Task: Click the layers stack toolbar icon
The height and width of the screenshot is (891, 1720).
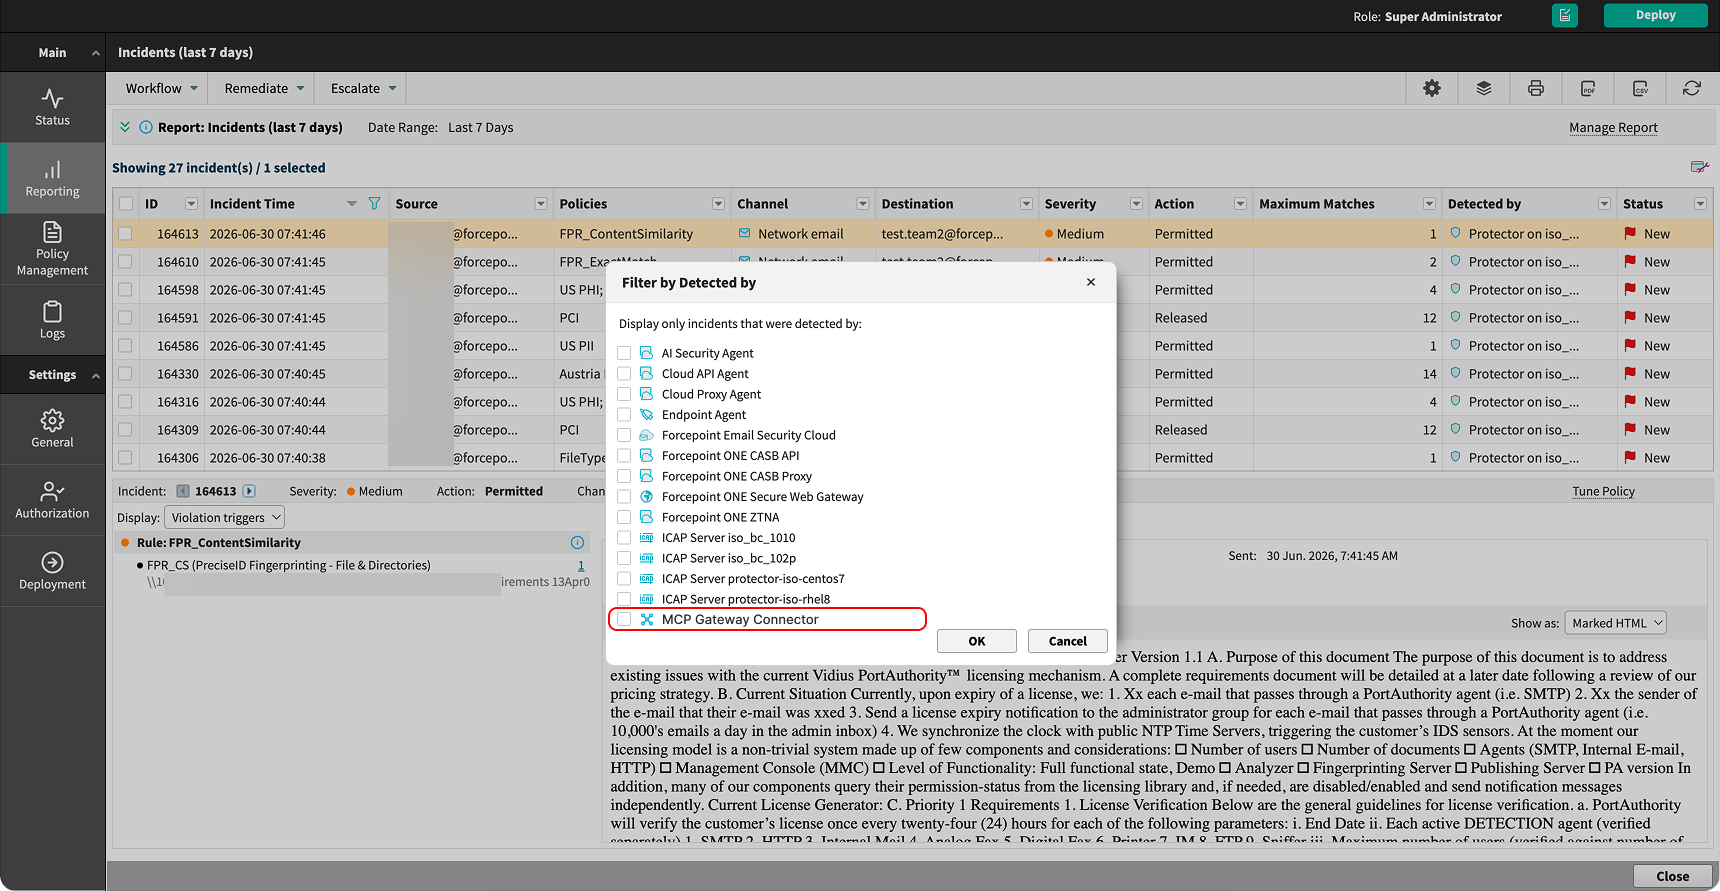Action: pos(1484,88)
